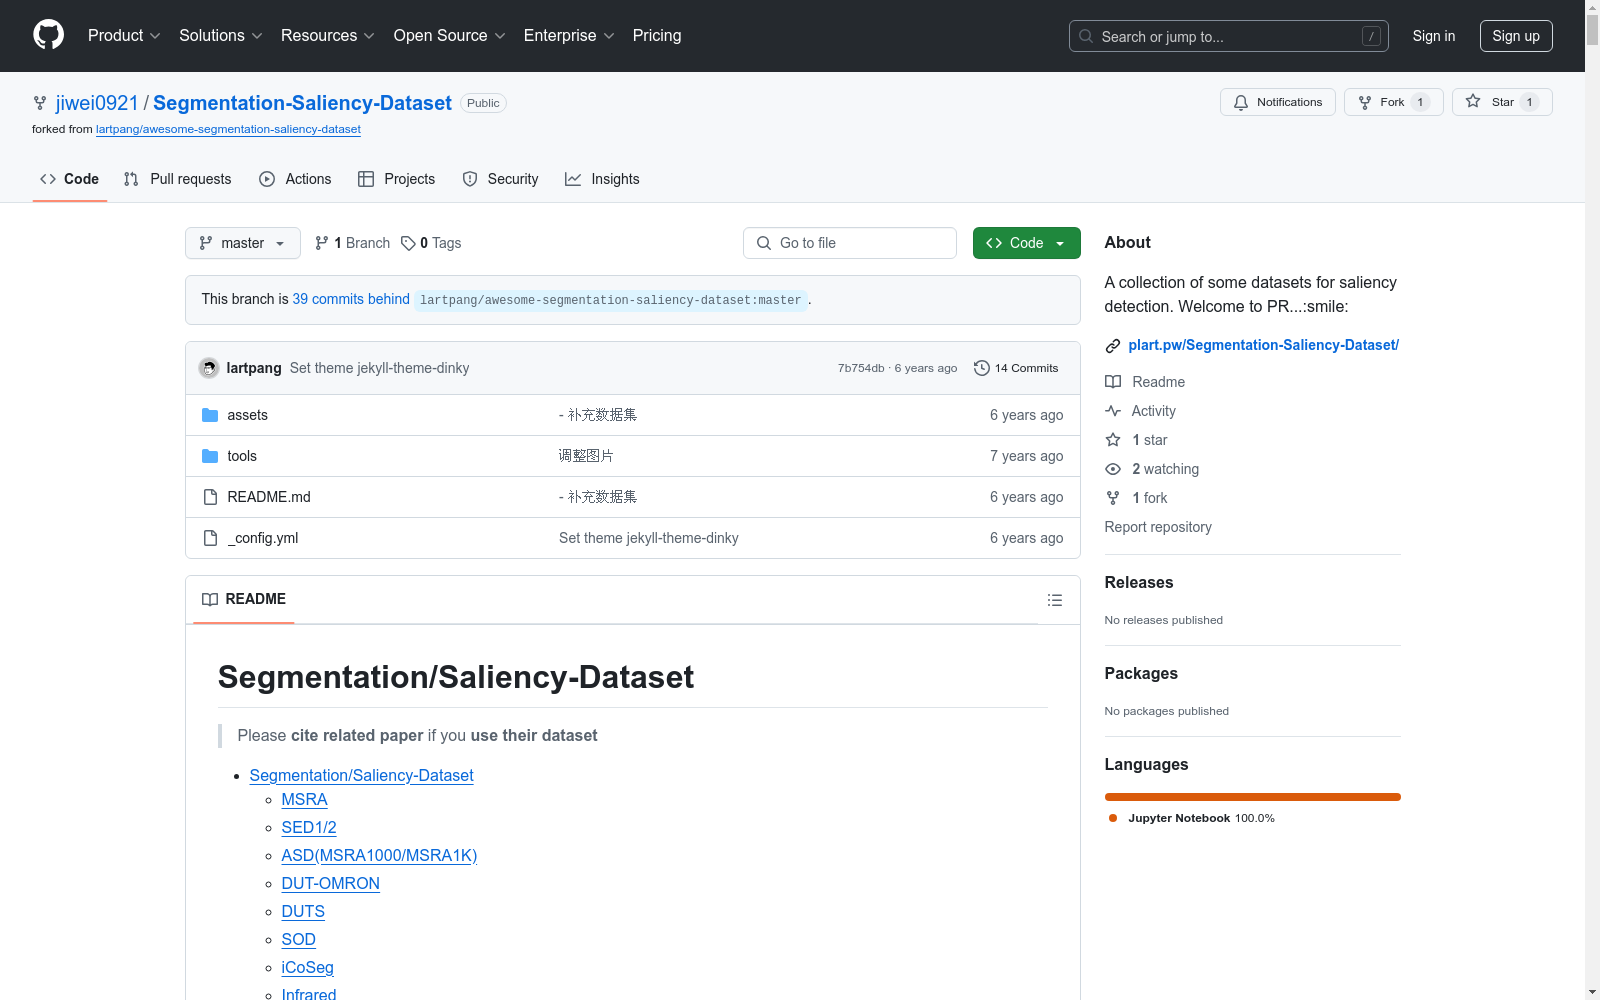1600x1000 pixels.
Task: Expand the Open Source menu
Action: [450, 36]
